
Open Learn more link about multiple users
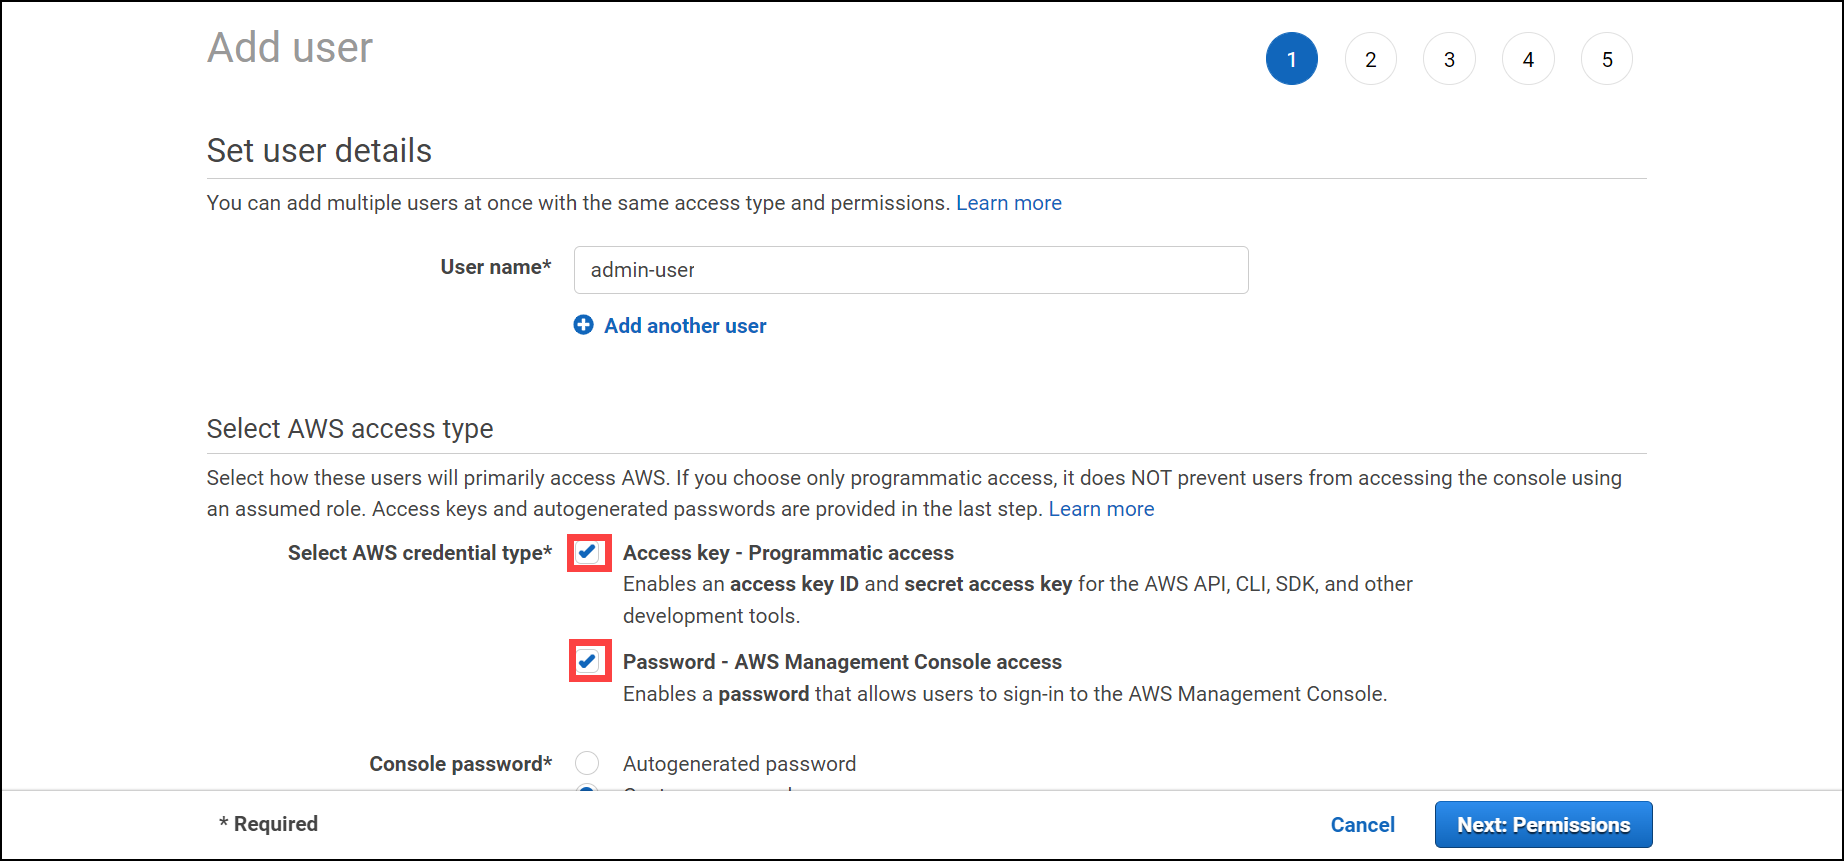[x=1008, y=203]
